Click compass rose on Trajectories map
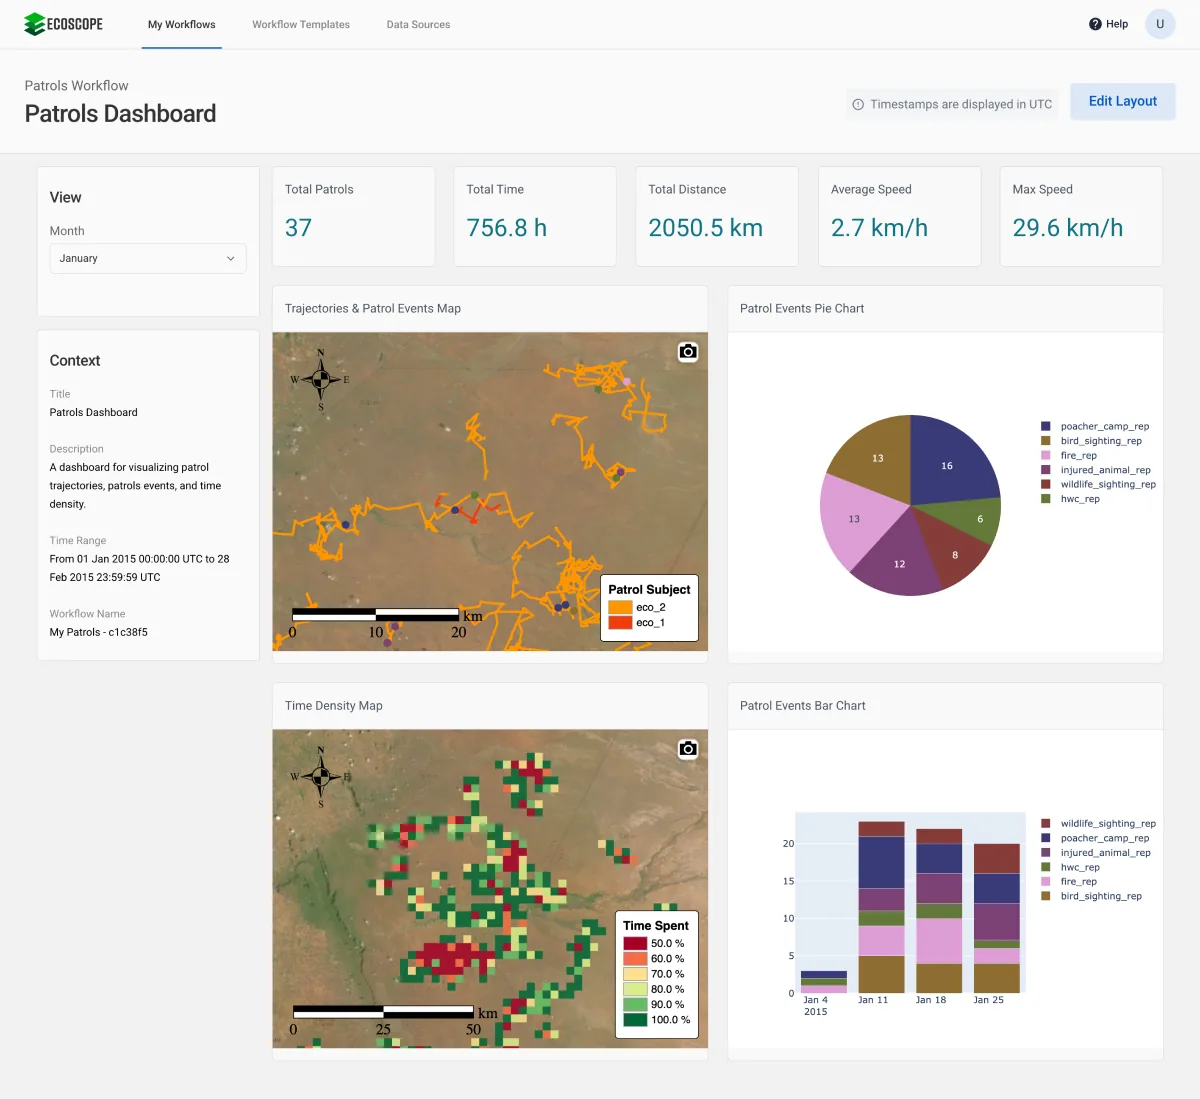Image resolution: width=1200 pixels, height=1099 pixels. tap(321, 380)
